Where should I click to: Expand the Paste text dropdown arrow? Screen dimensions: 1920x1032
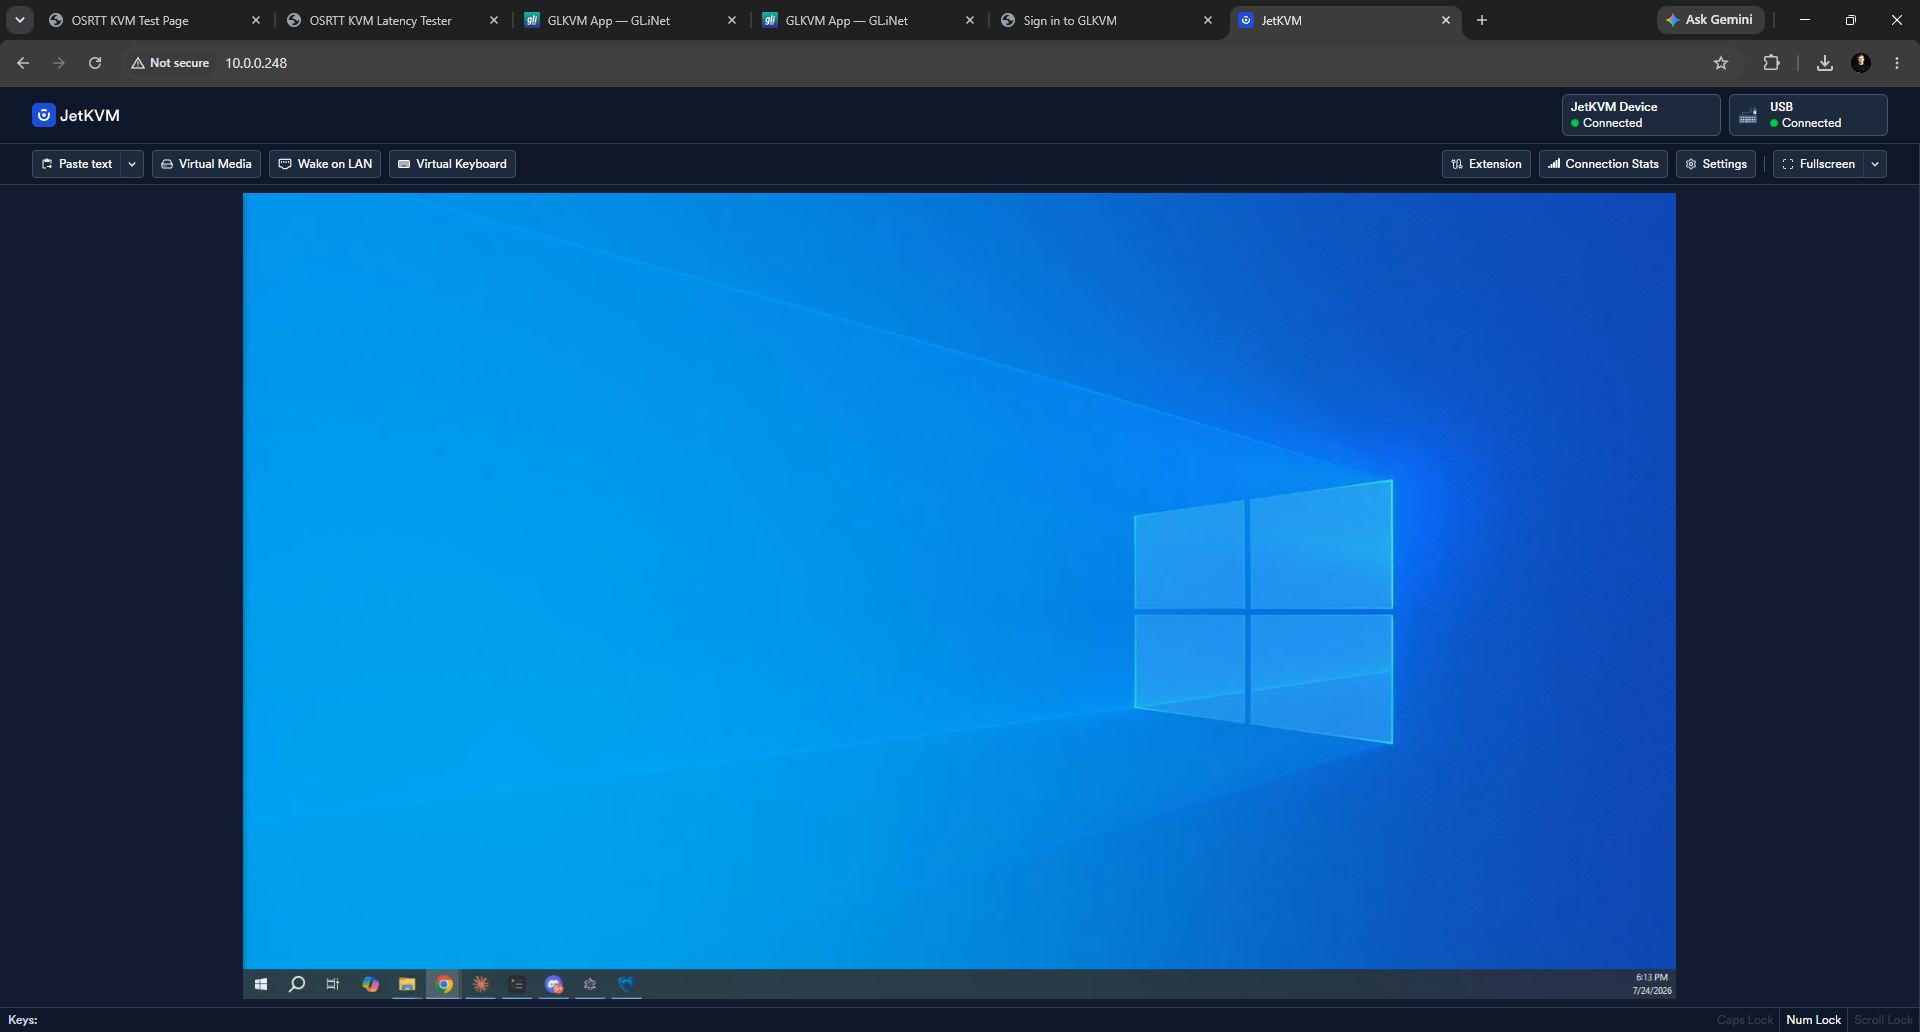point(132,164)
